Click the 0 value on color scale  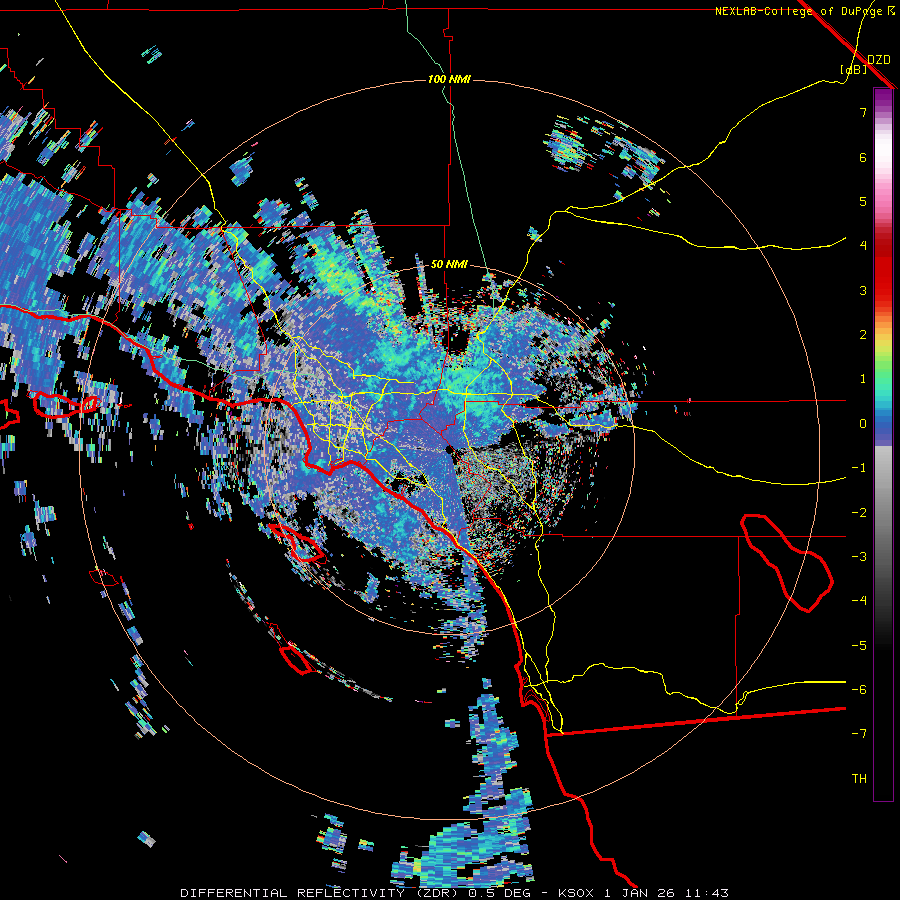[863, 424]
